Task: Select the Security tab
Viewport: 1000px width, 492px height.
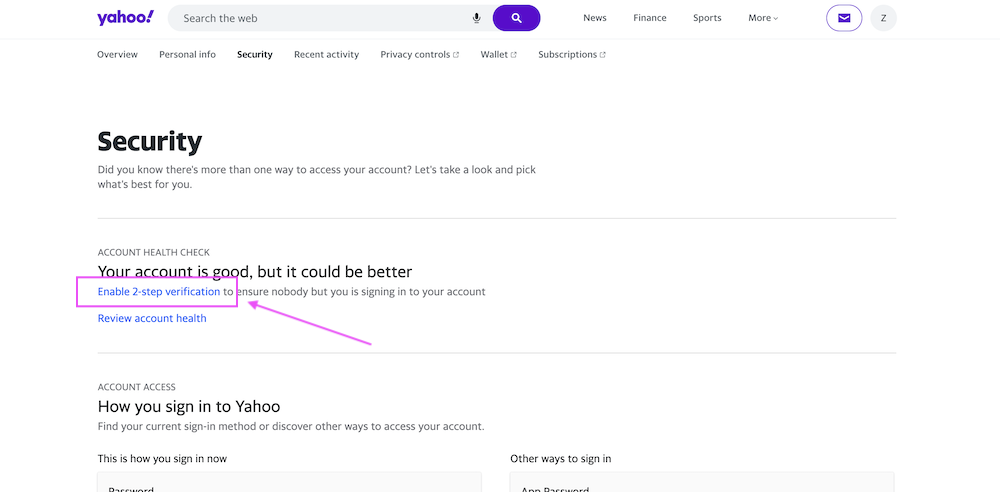Action: tap(254, 55)
